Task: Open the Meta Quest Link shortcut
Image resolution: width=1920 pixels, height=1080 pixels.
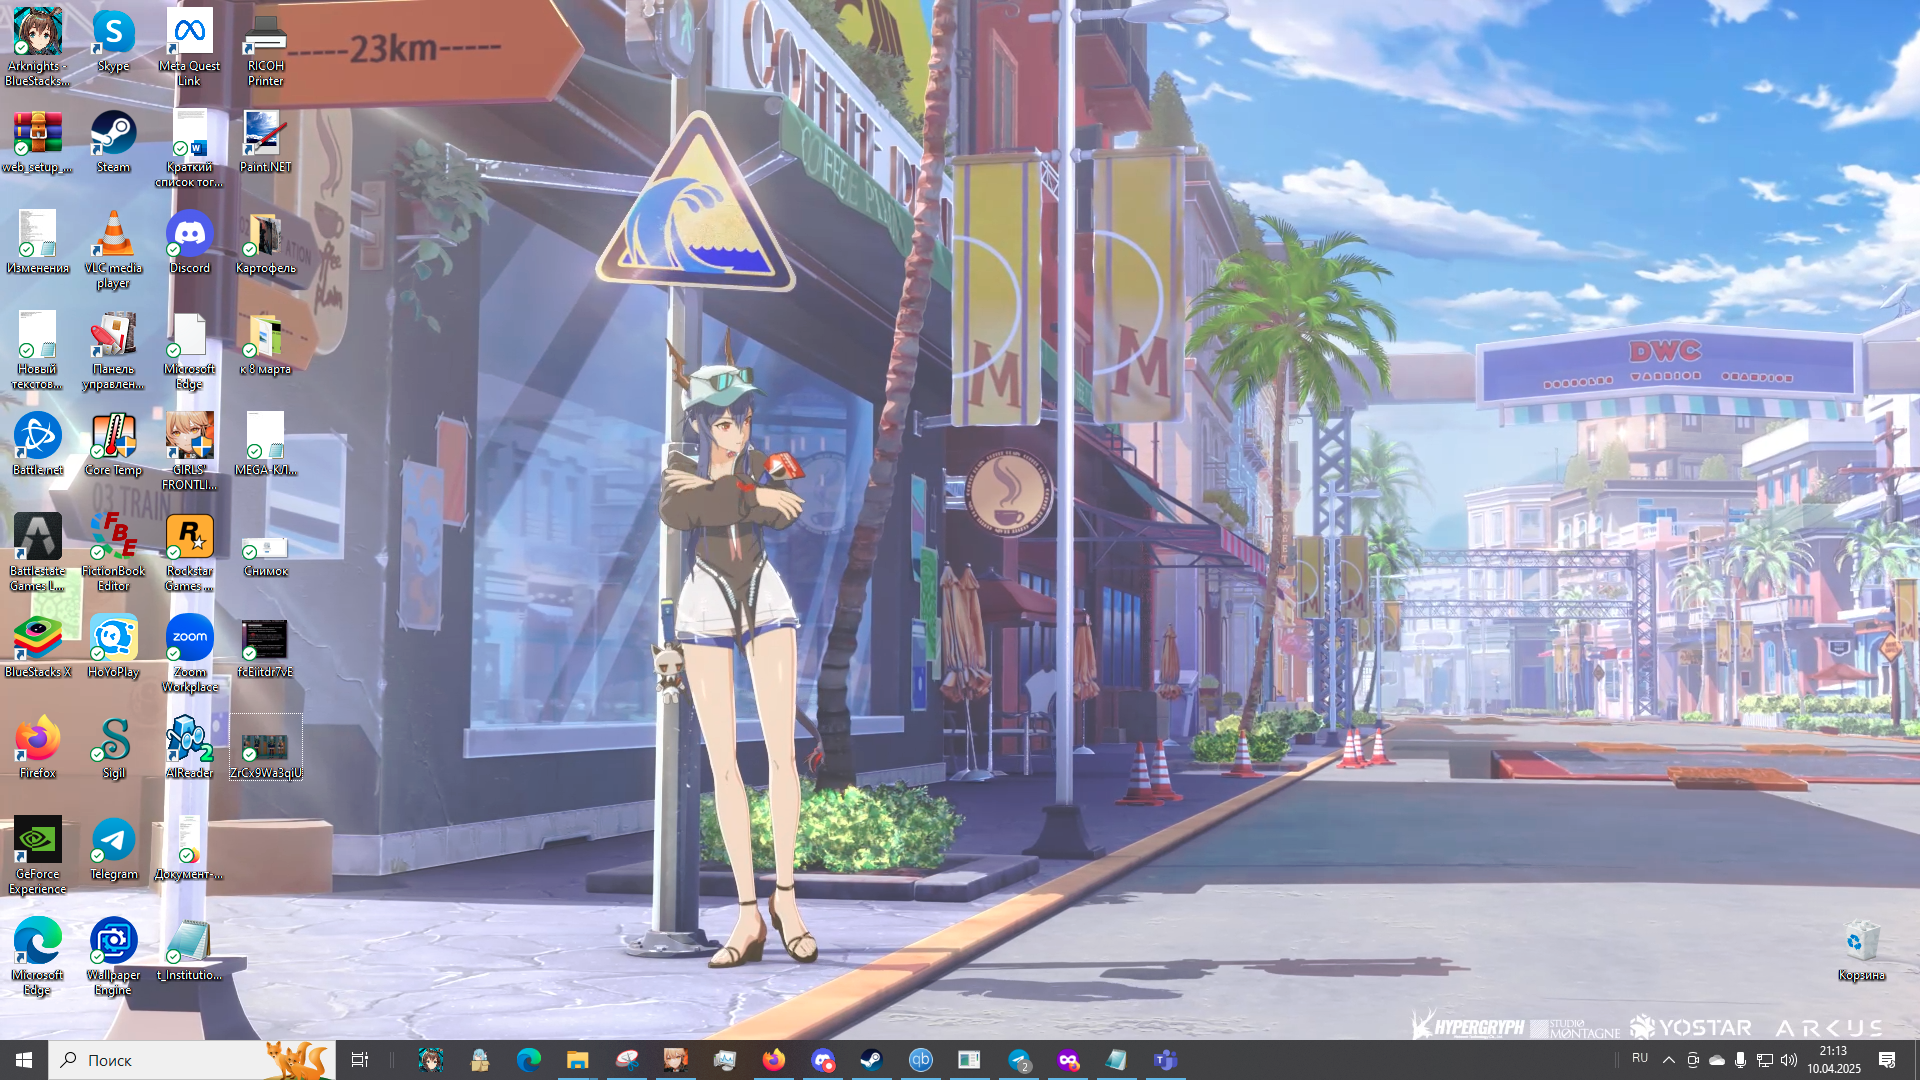Action: [190, 47]
